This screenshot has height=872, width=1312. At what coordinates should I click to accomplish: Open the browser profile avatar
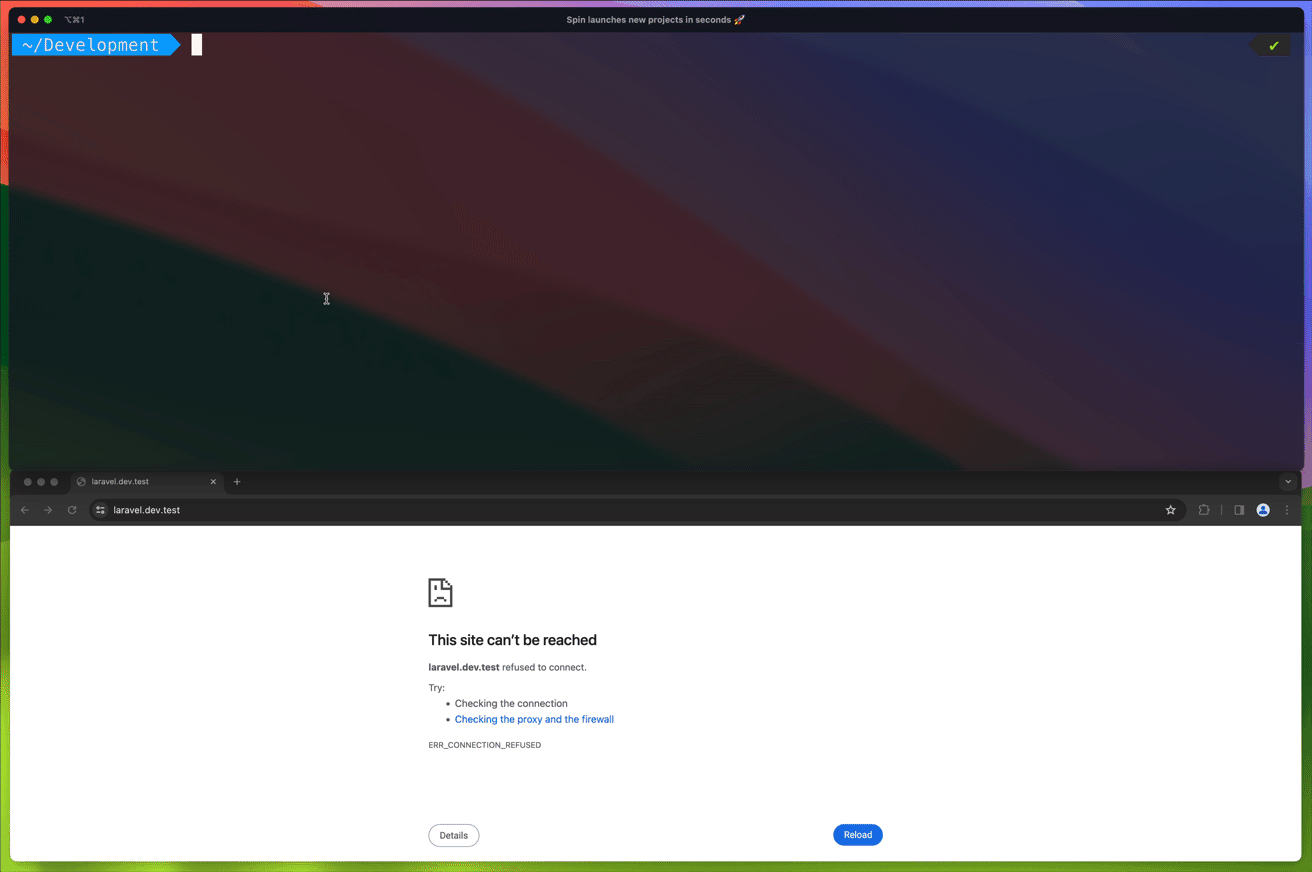coord(1263,510)
